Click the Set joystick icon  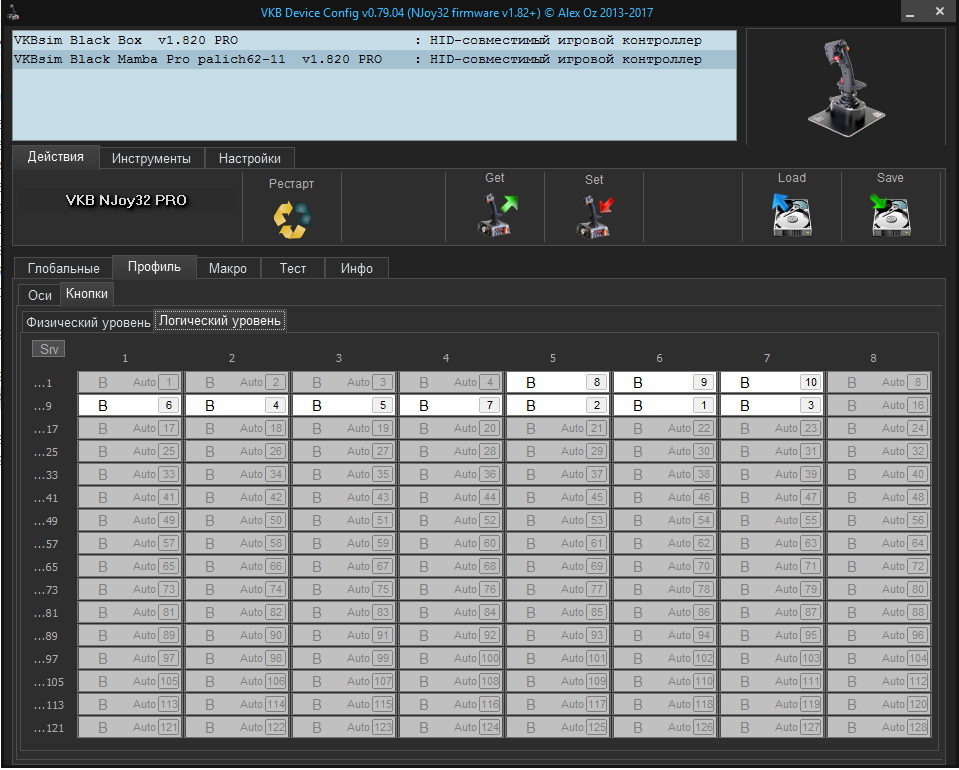594,216
